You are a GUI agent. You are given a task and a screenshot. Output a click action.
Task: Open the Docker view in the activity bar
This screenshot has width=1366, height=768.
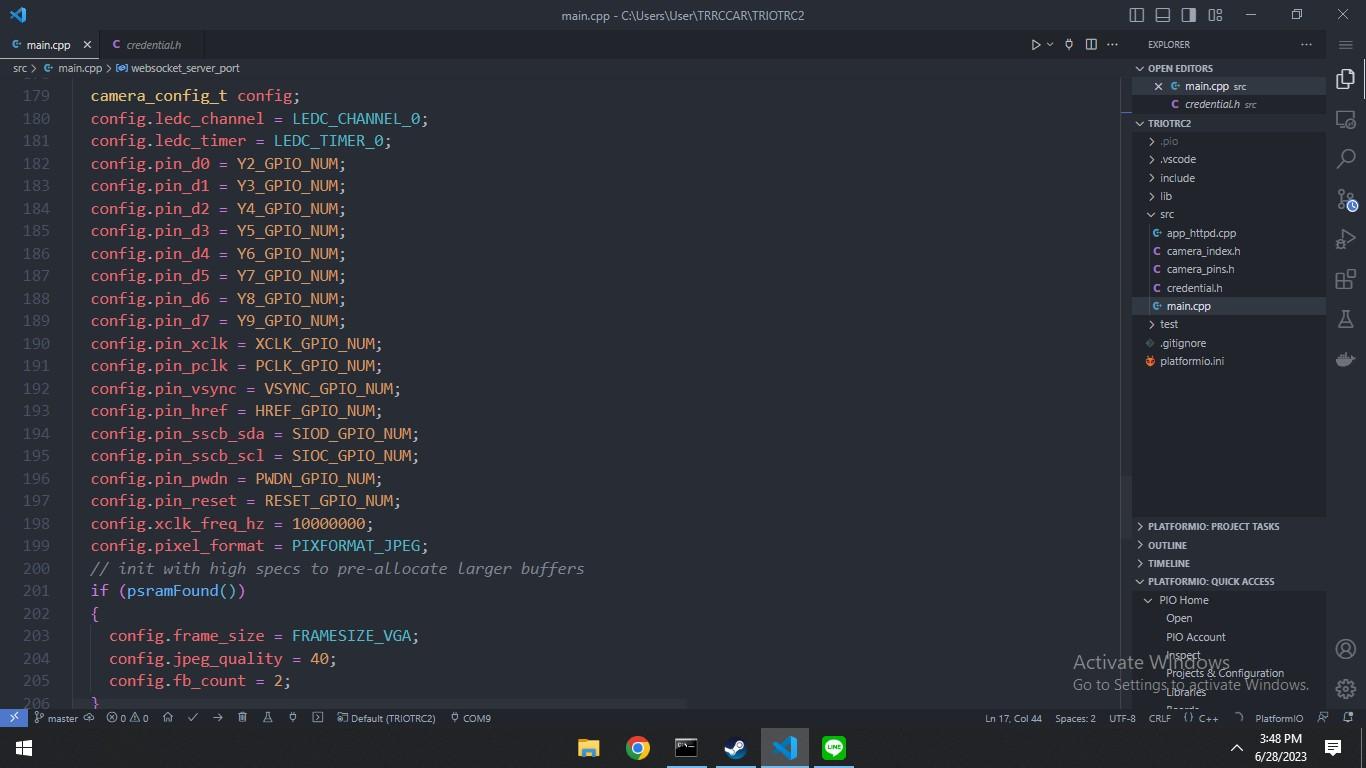[1346, 360]
